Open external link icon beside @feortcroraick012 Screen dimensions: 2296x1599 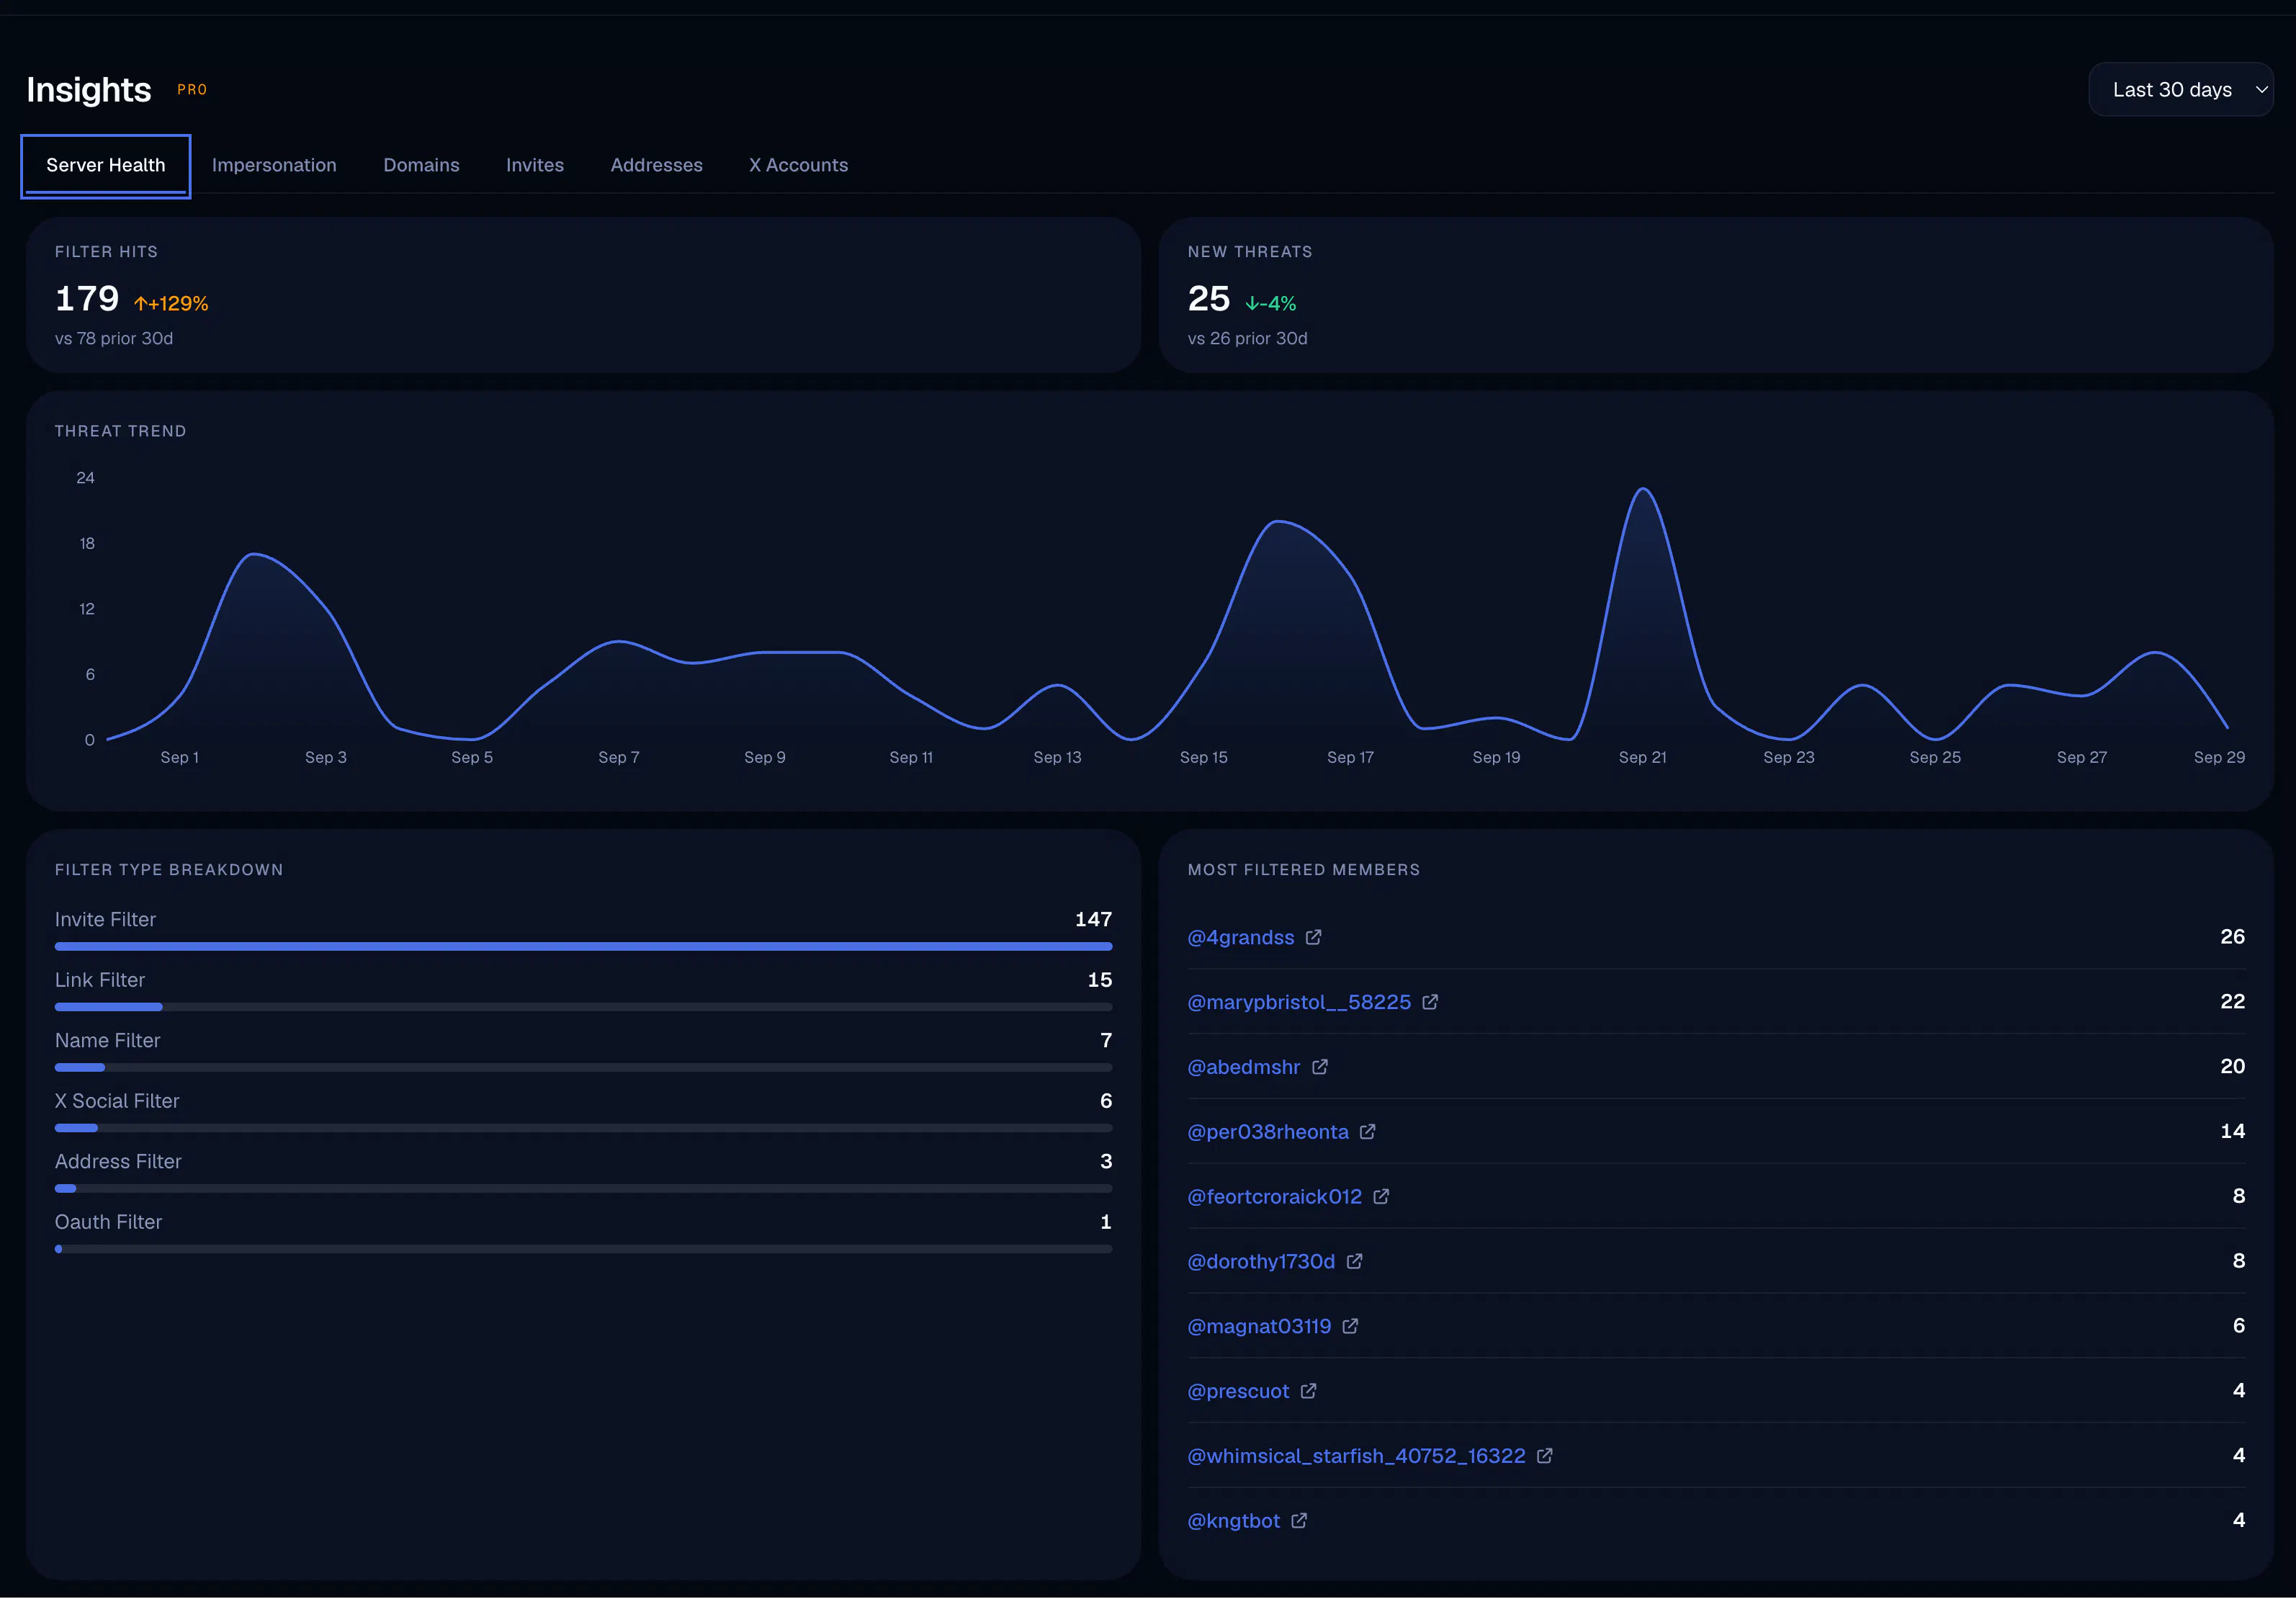click(1381, 1197)
